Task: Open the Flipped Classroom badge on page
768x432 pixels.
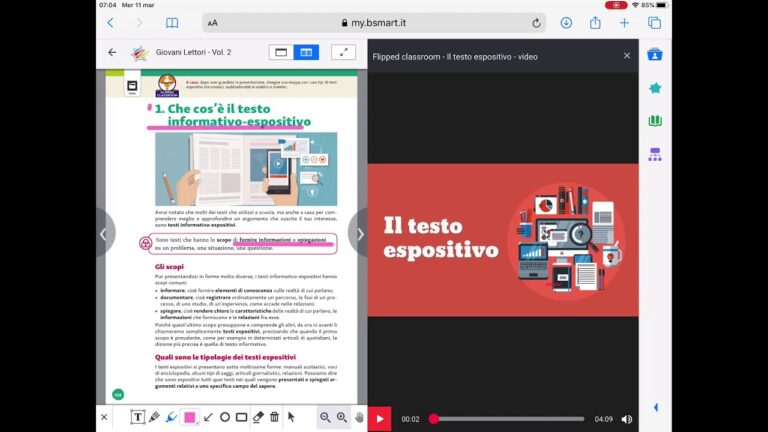Action: (x=167, y=86)
